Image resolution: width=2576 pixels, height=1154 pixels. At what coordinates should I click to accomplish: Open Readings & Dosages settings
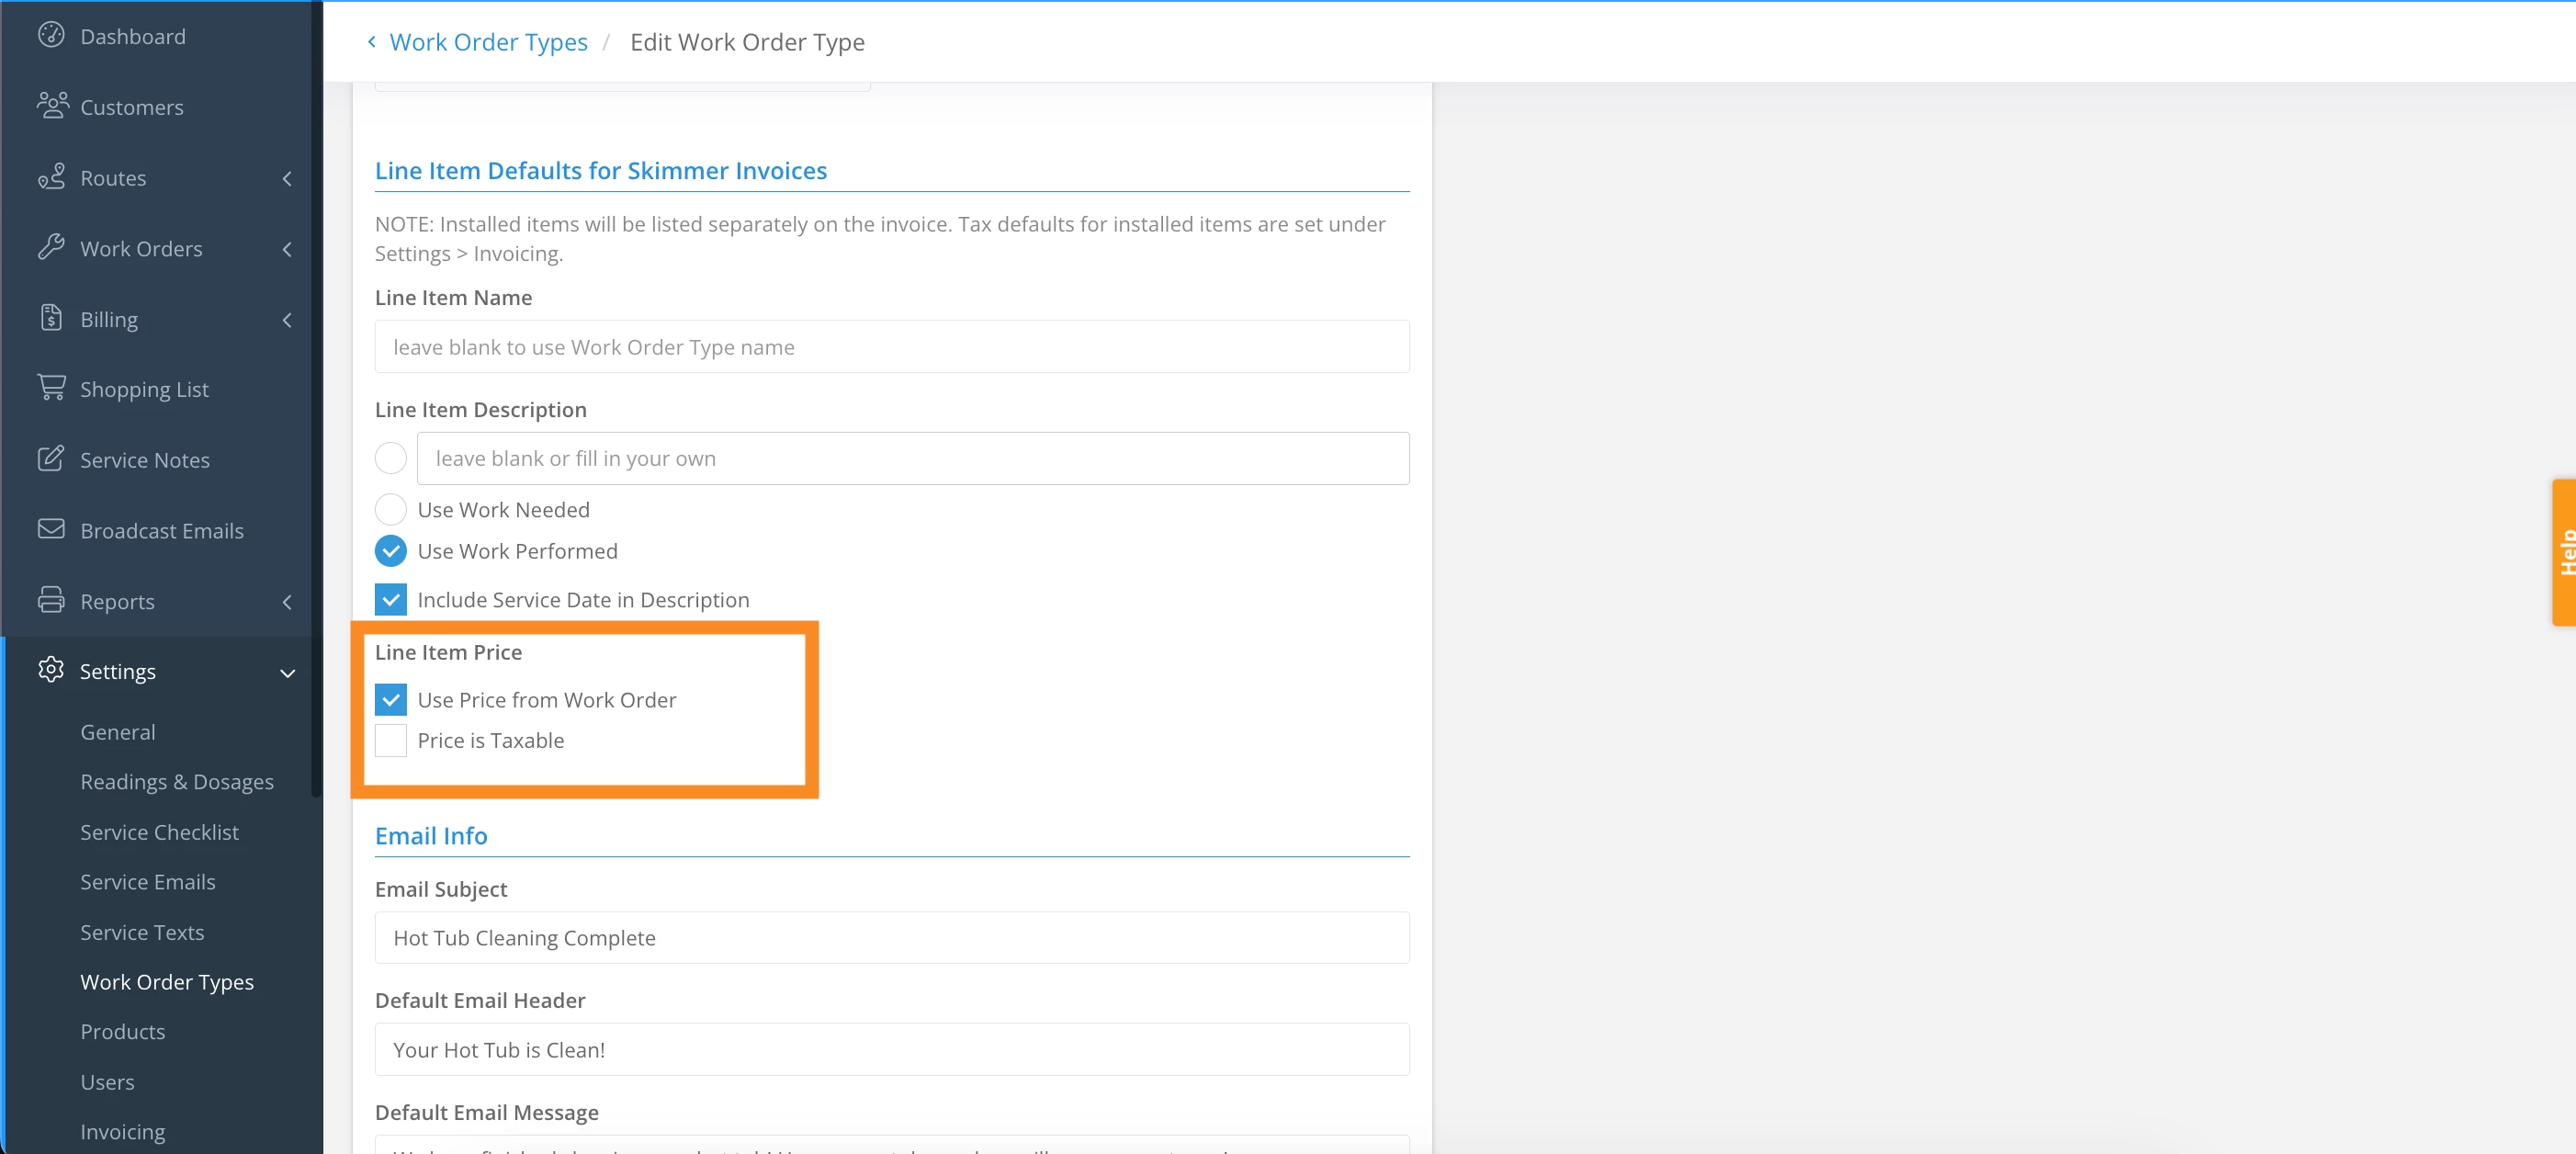pos(177,782)
